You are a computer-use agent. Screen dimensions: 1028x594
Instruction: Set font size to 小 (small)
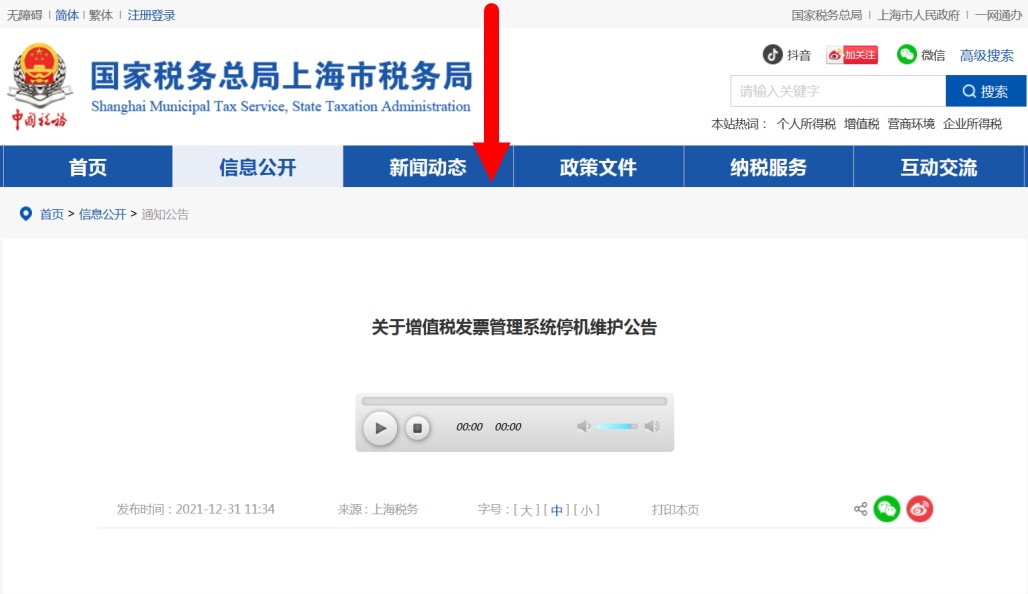pos(587,510)
